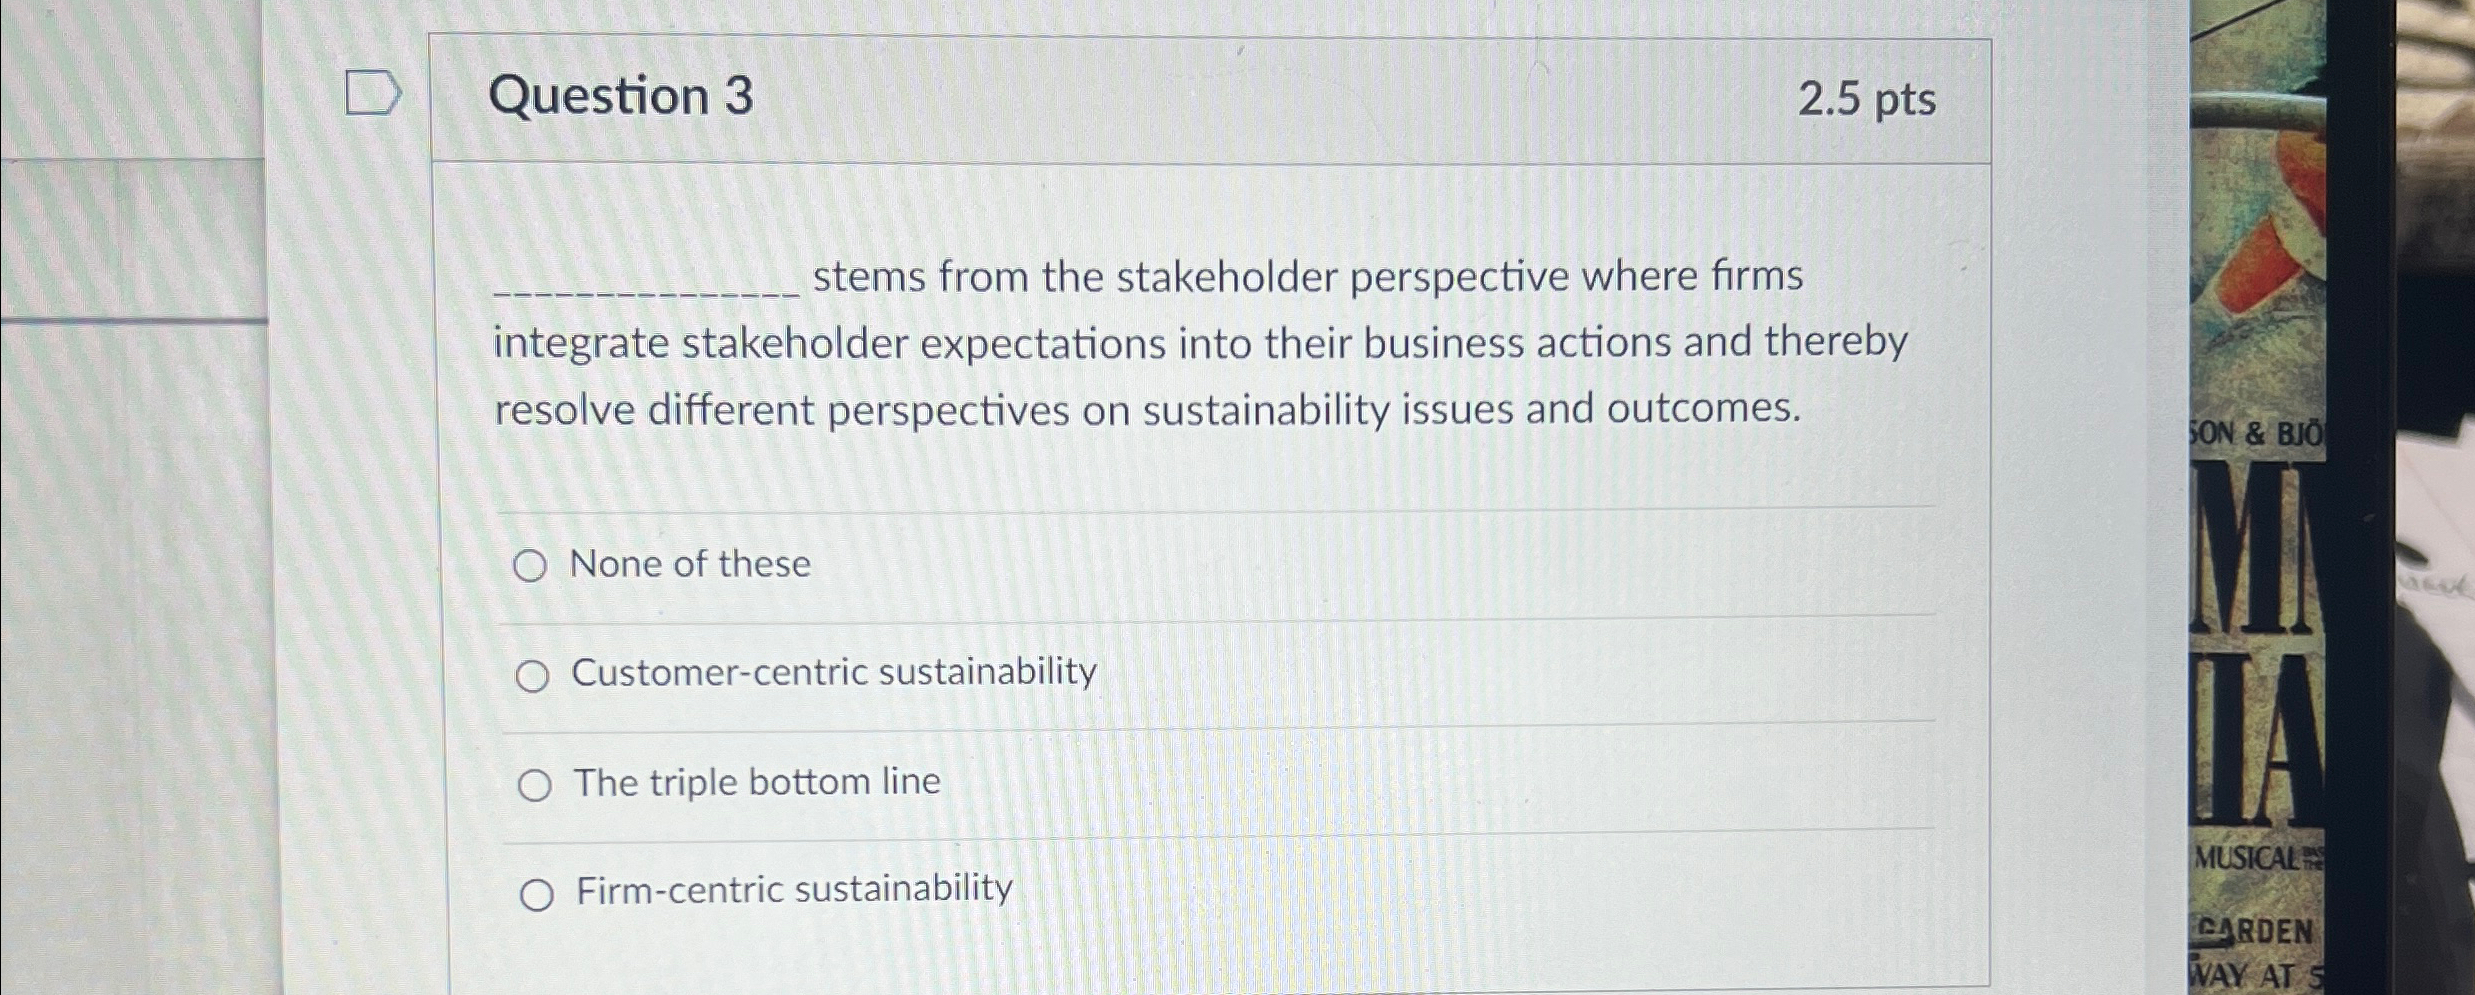Click the Question 3 heading
The image size is (2475, 995).
pos(618,98)
